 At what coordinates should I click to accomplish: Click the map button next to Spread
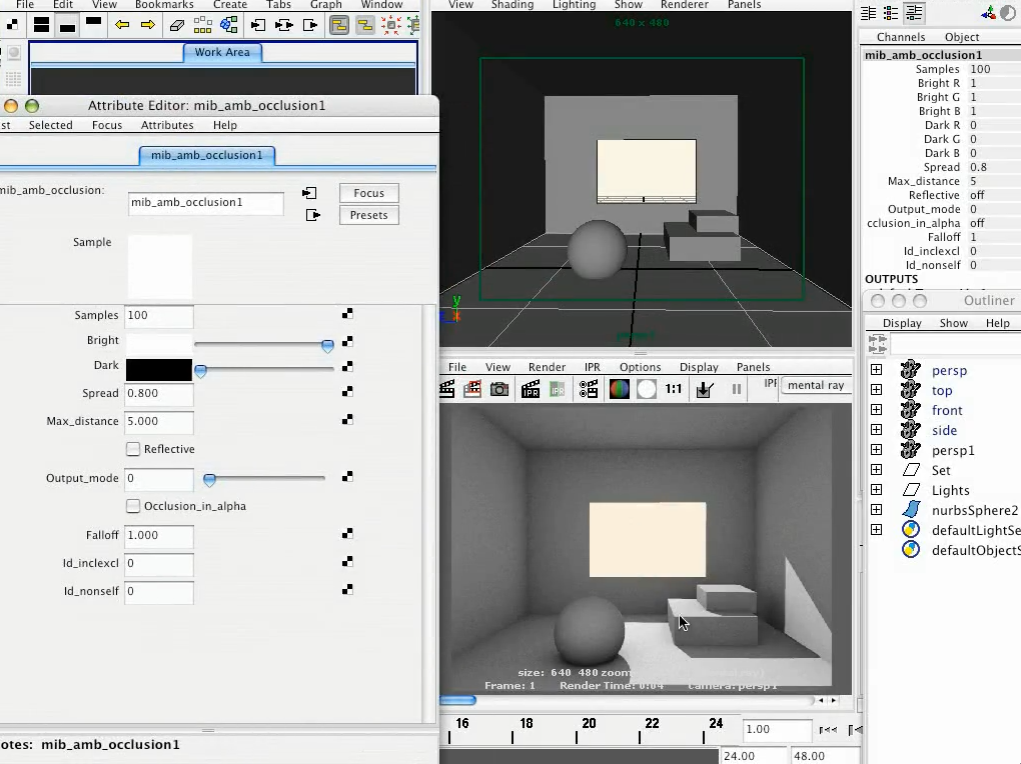pyautogui.click(x=347, y=391)
